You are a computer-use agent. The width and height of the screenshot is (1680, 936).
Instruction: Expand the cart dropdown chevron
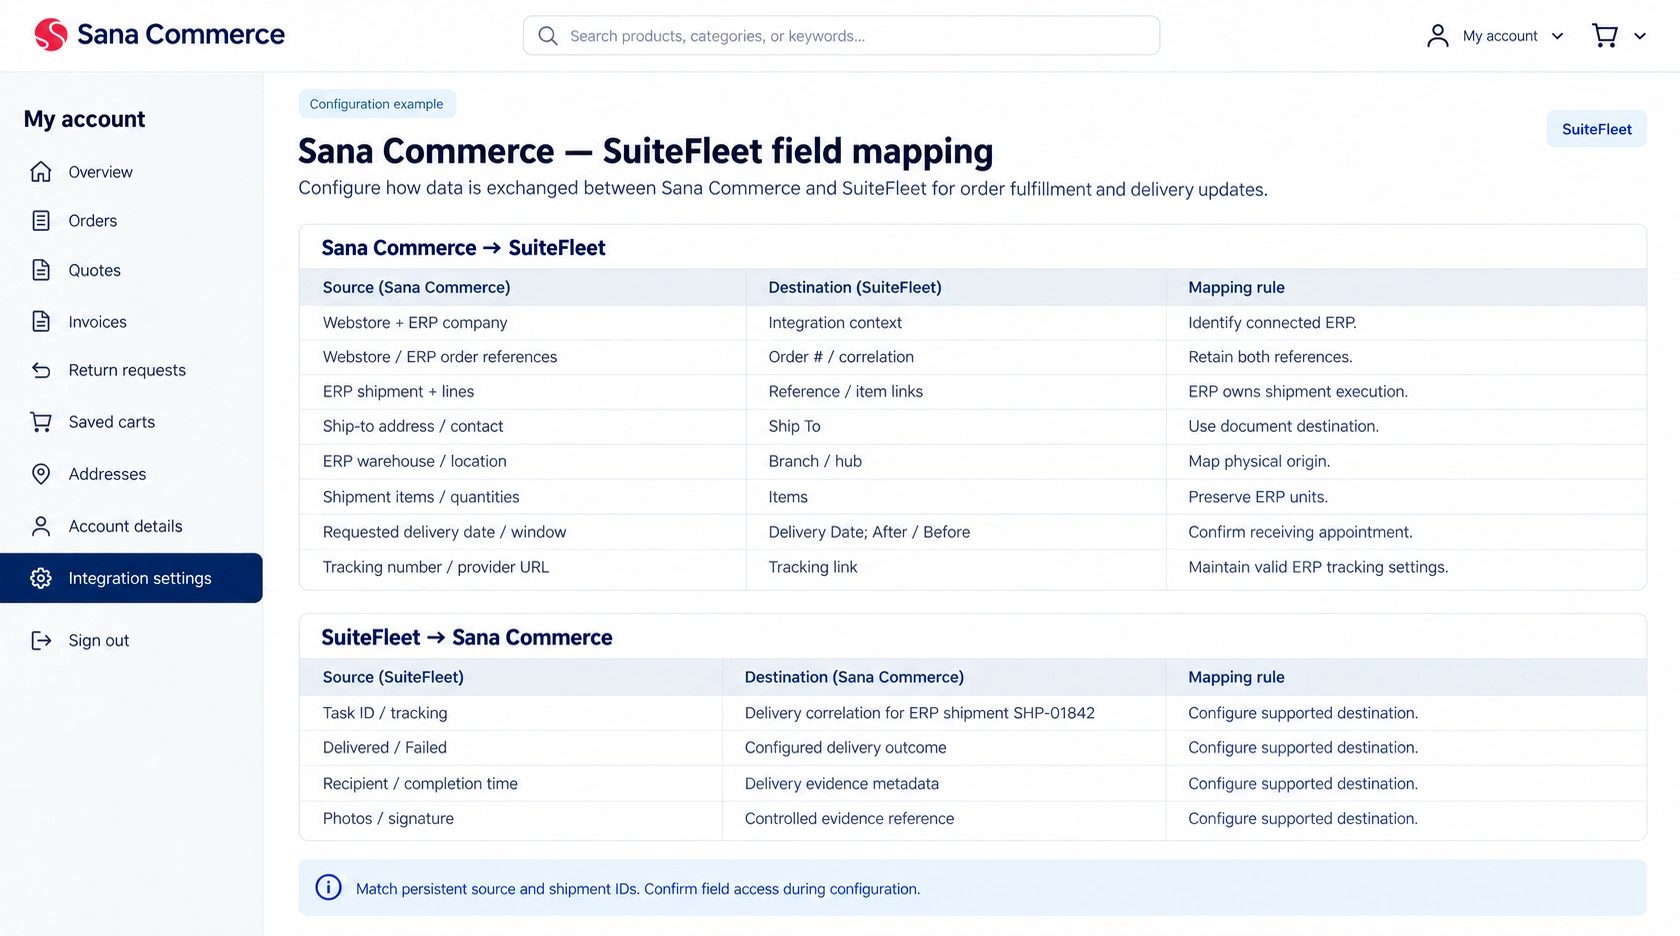(x=1640, y=36)
